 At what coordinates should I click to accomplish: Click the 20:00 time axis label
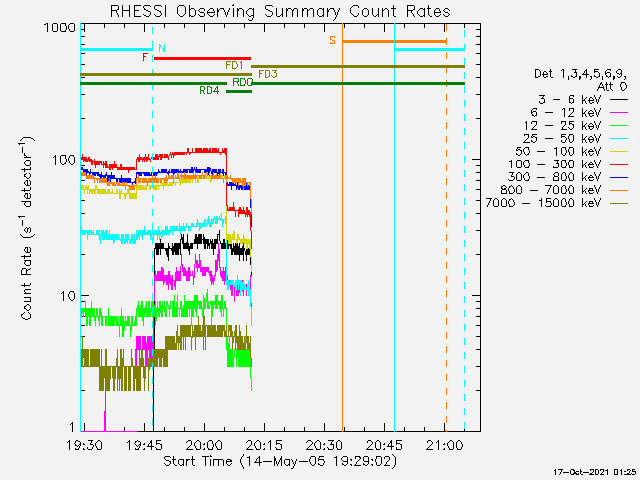coord(204,445)
